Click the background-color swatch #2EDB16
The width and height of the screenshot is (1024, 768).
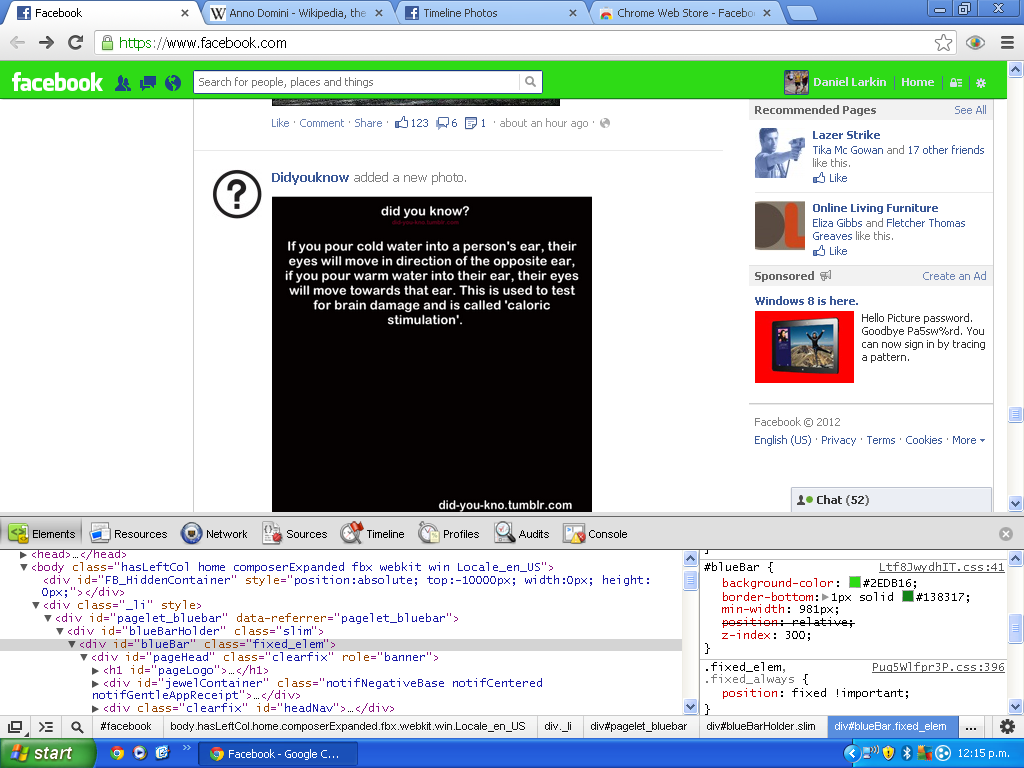(x=854, y=583)
